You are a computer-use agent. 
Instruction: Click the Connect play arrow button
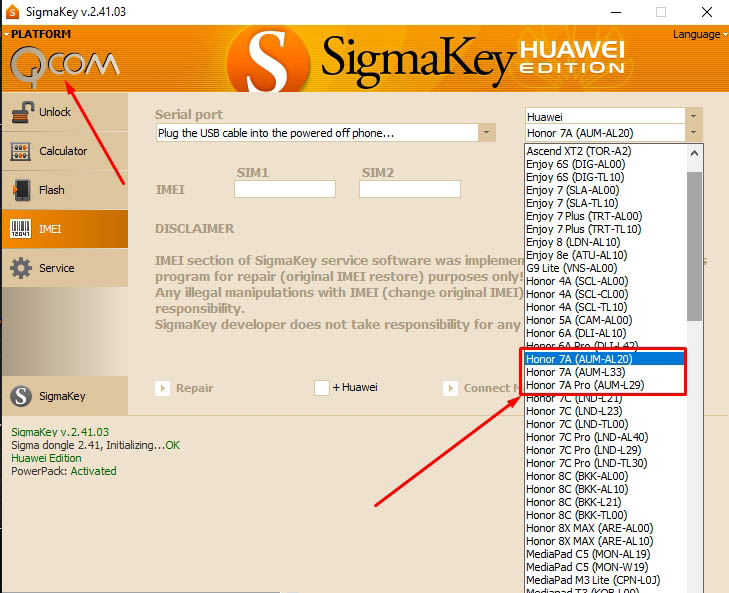[450, 388]
